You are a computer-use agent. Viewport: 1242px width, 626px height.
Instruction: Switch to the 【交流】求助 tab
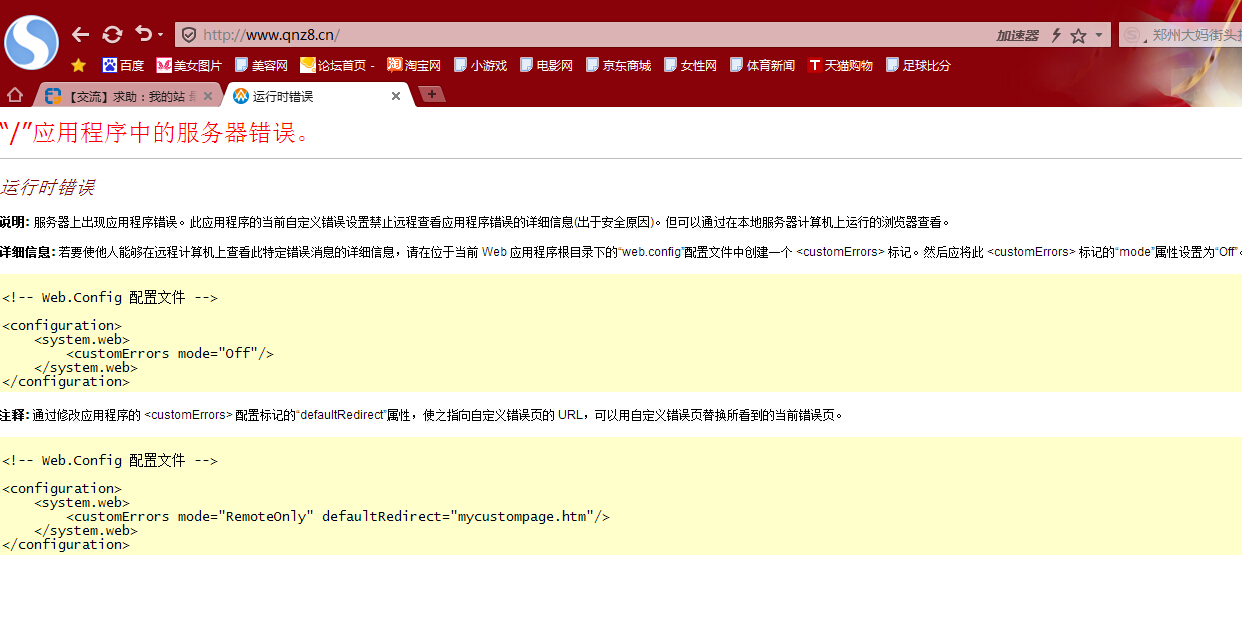click(x=125, y=97)
